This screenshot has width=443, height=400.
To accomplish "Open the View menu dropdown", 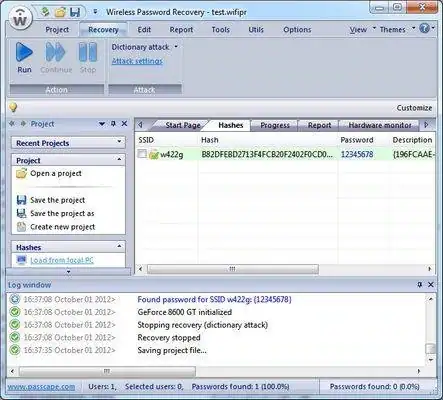I will (362, 30).
